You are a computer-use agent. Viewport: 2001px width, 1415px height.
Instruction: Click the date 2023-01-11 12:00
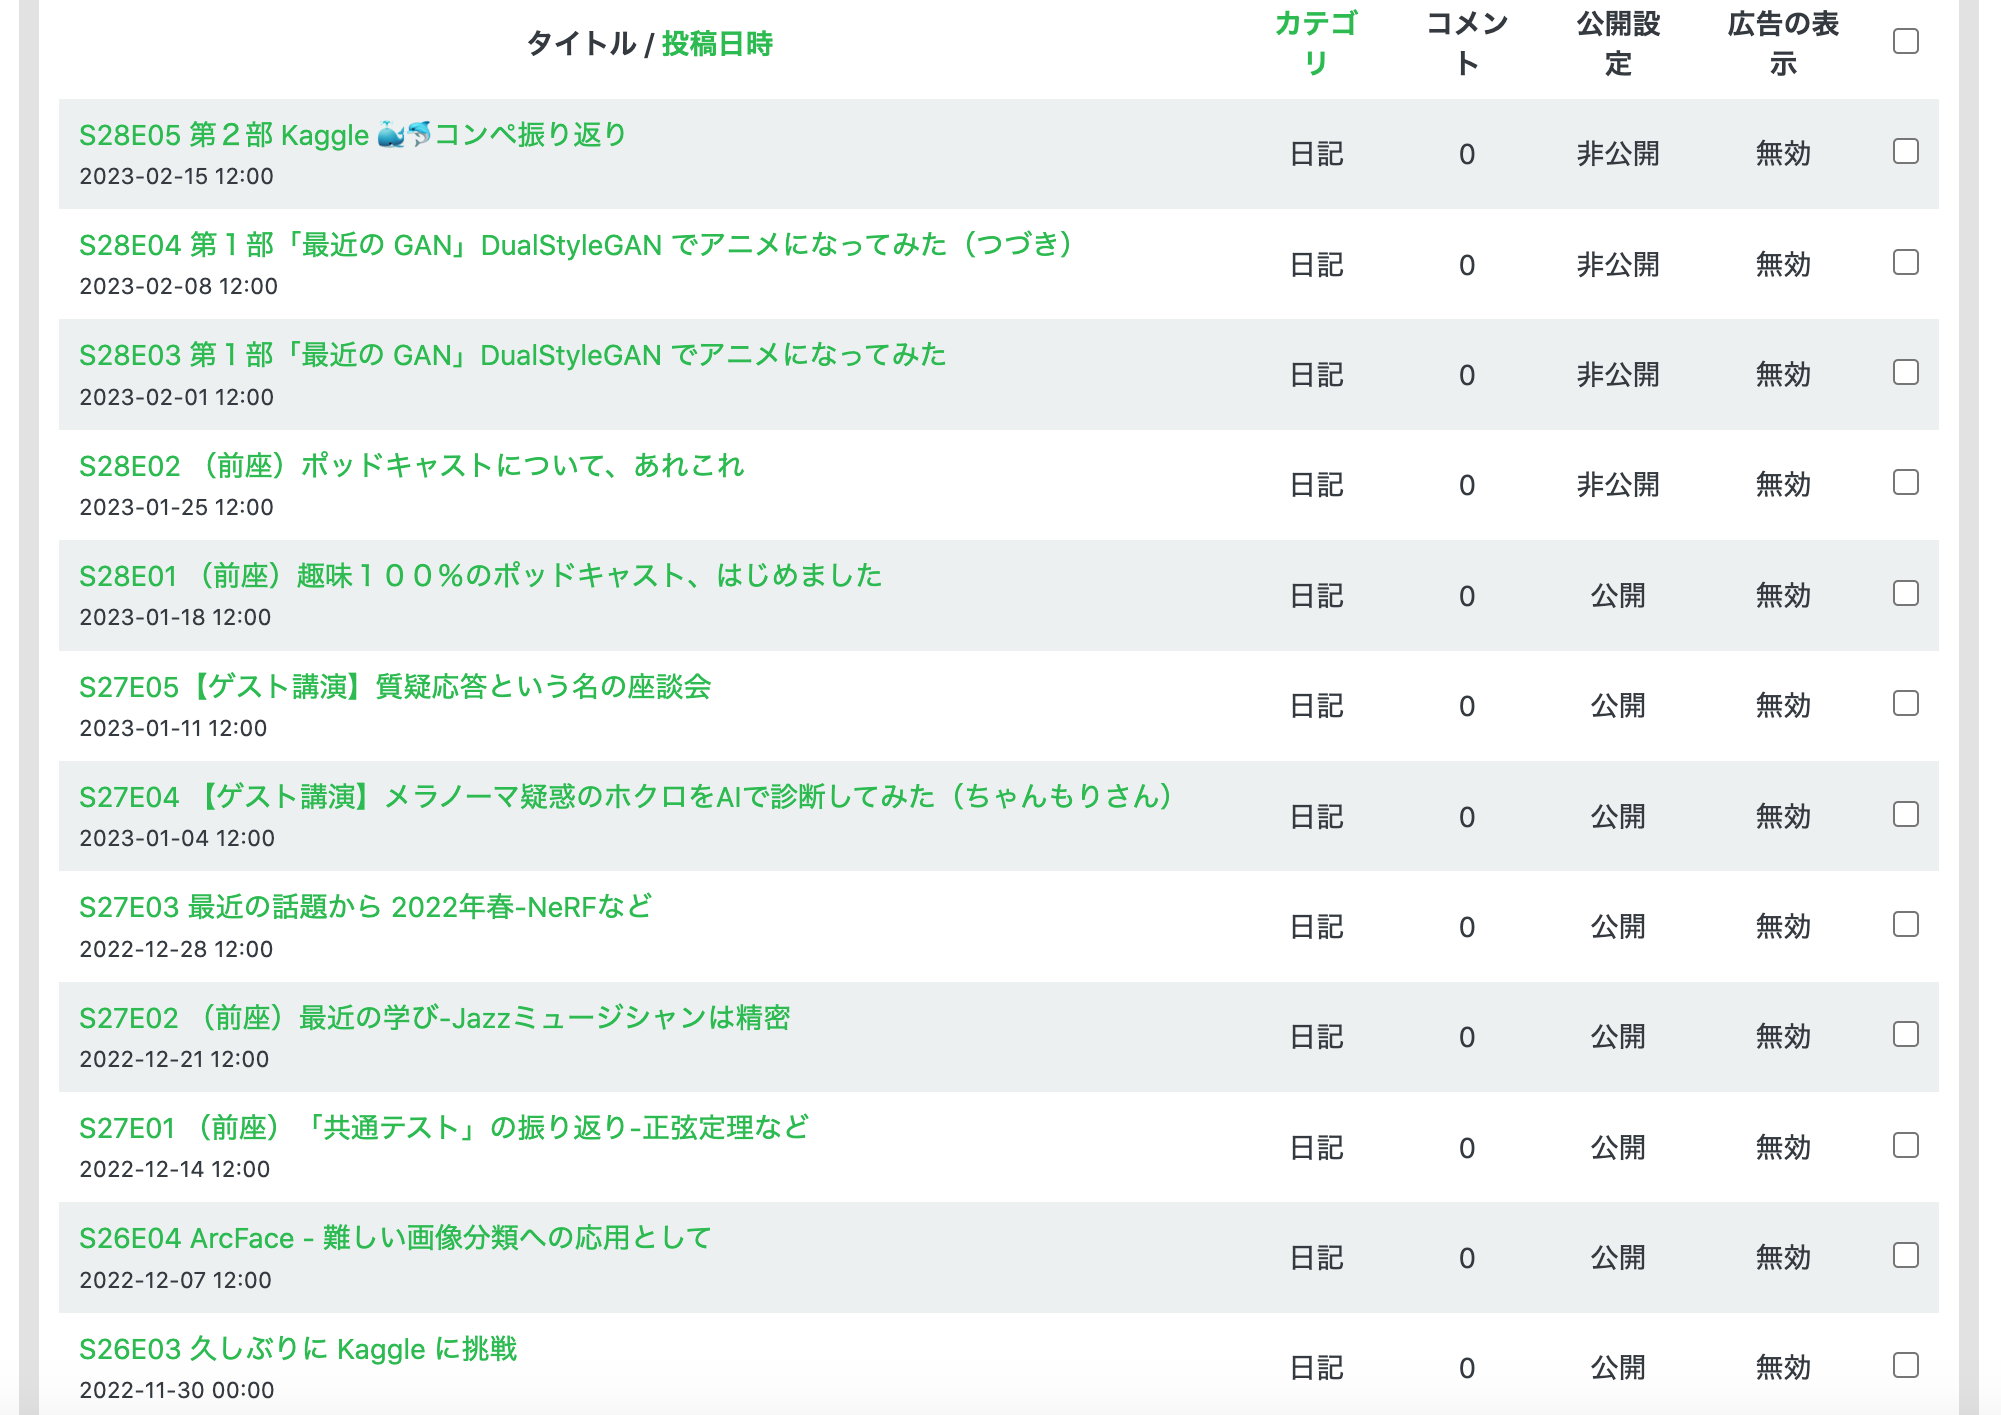[x=174, y=728]
